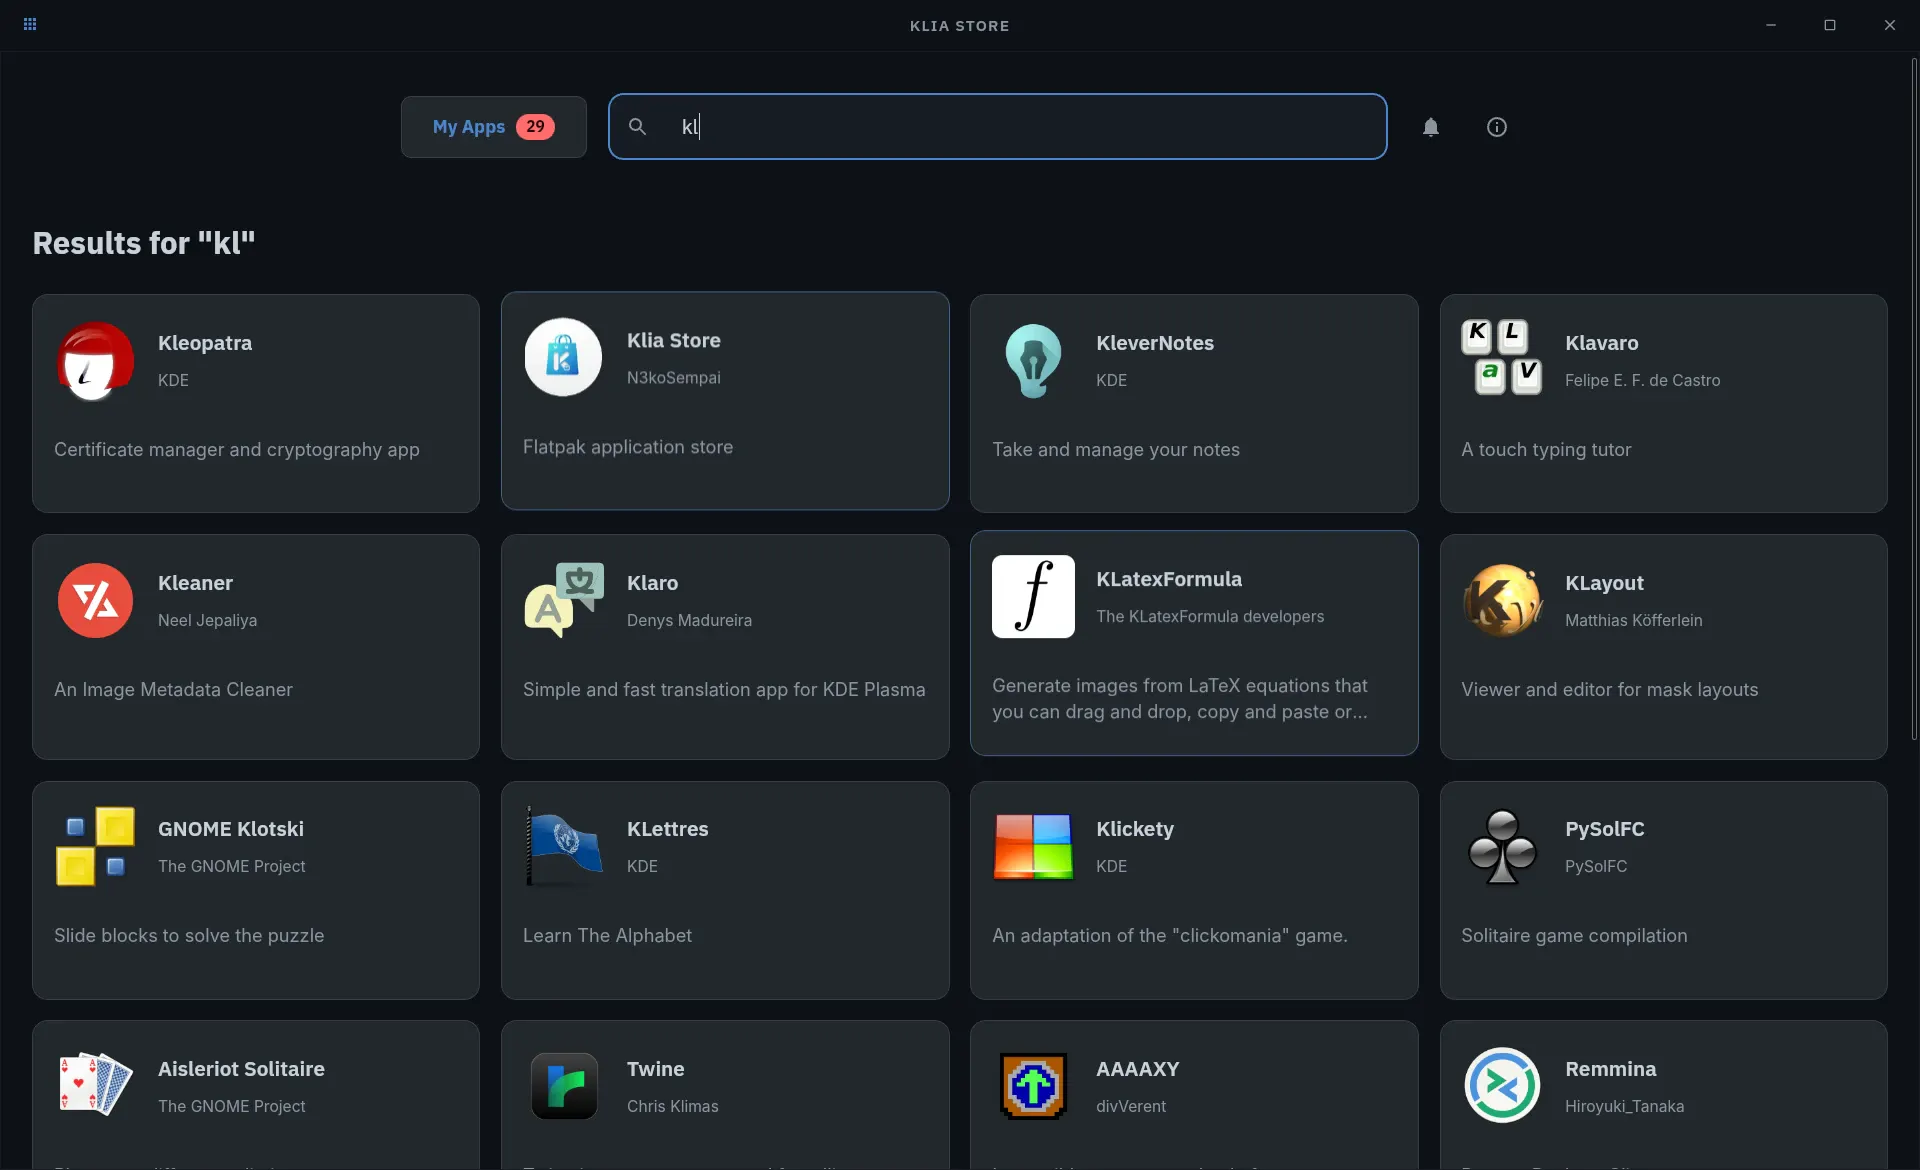Click the KLatexFormula function icon

coord(1033,596)
